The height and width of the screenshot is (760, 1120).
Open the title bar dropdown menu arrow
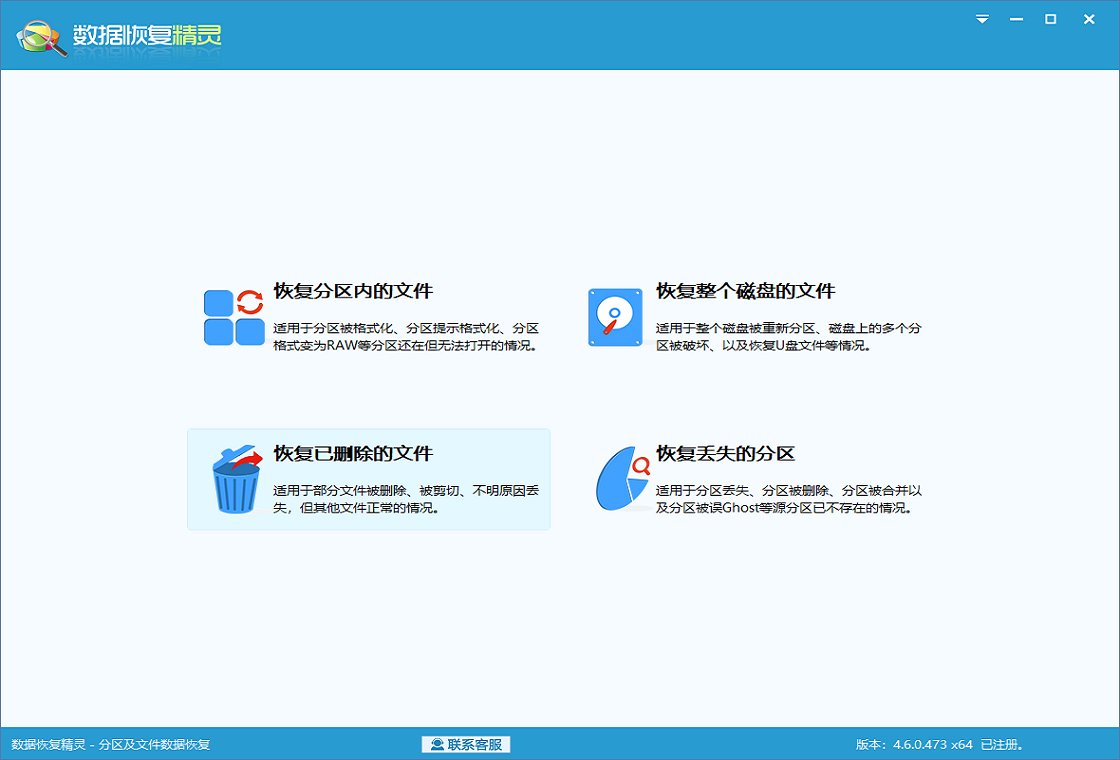click(x=982, y=19)
